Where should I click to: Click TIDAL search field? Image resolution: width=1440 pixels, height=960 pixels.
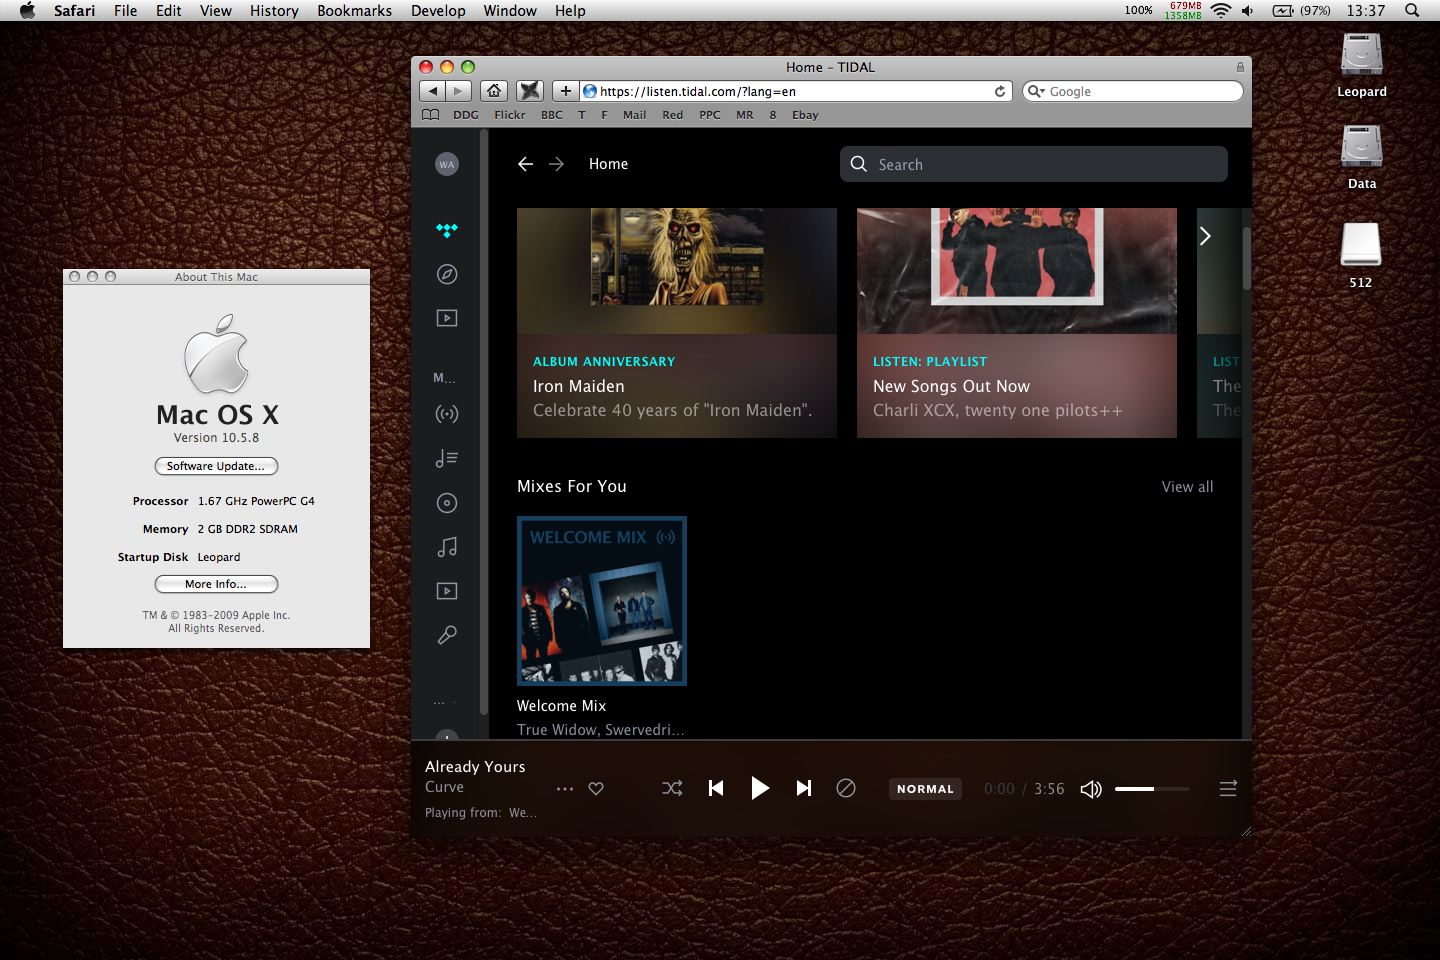1034,164
